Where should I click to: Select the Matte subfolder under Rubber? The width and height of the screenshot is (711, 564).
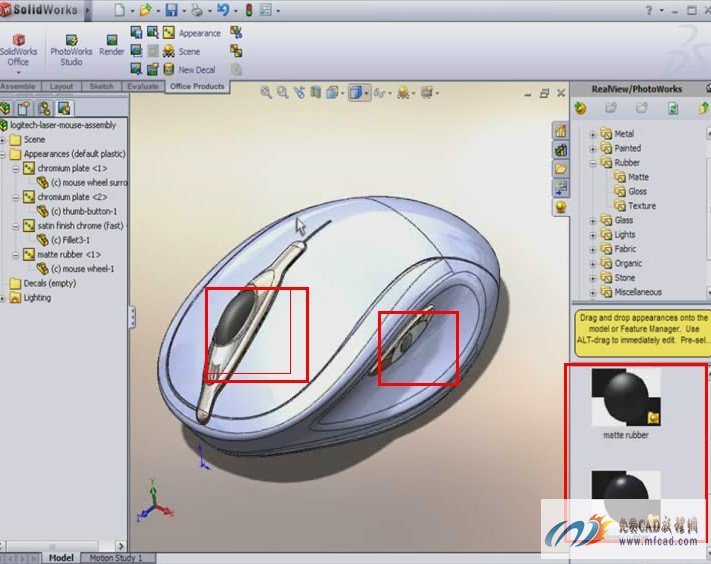[x=637, y=177]
